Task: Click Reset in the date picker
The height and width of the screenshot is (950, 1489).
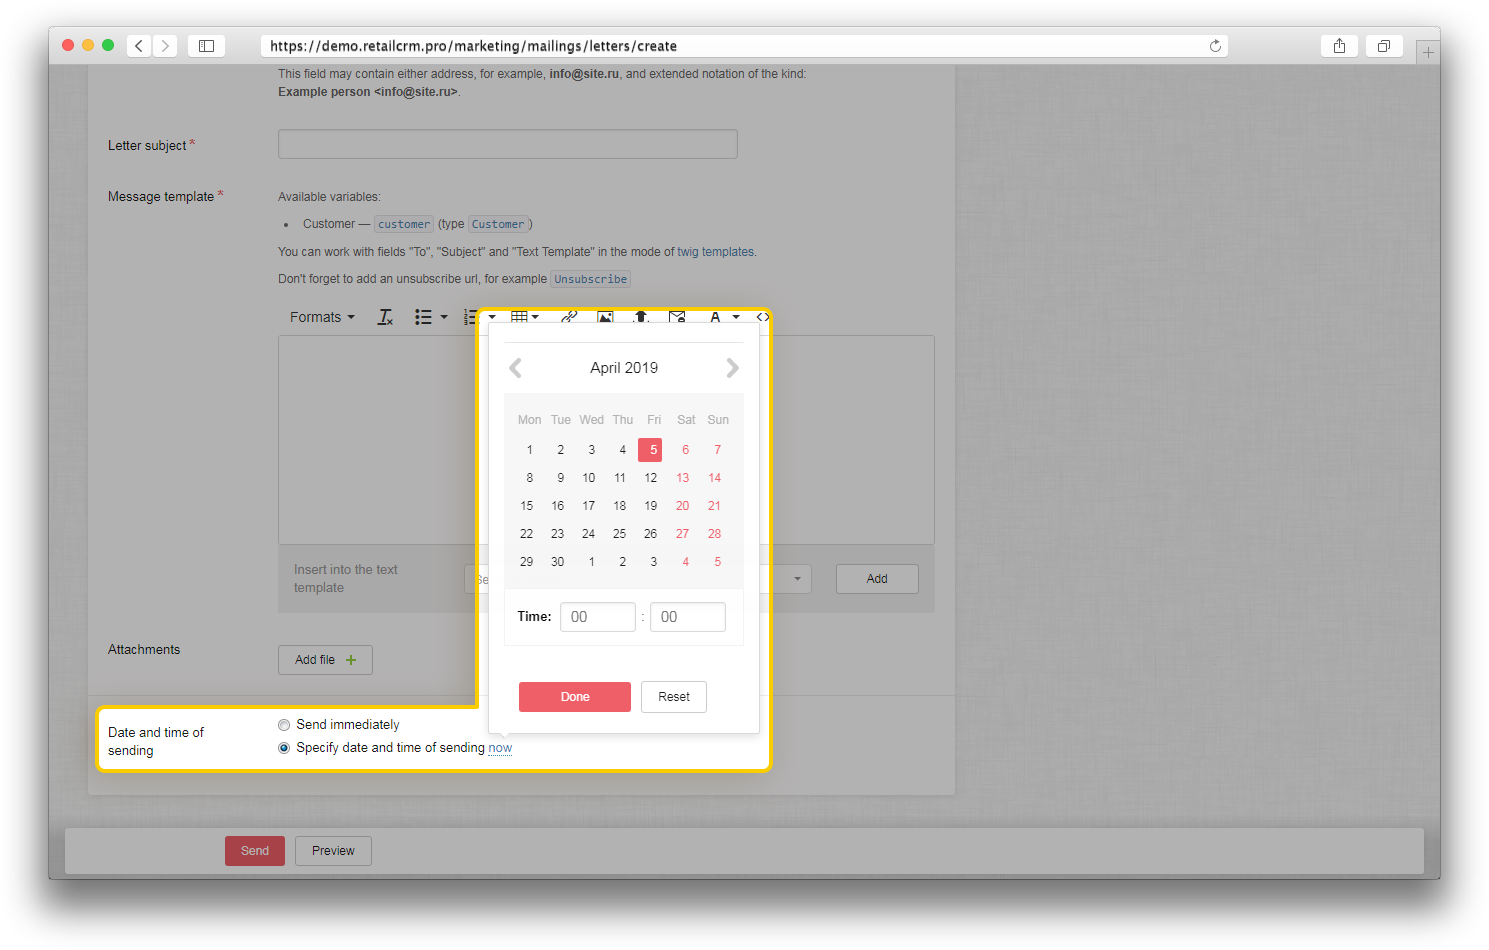Action: 674,697
